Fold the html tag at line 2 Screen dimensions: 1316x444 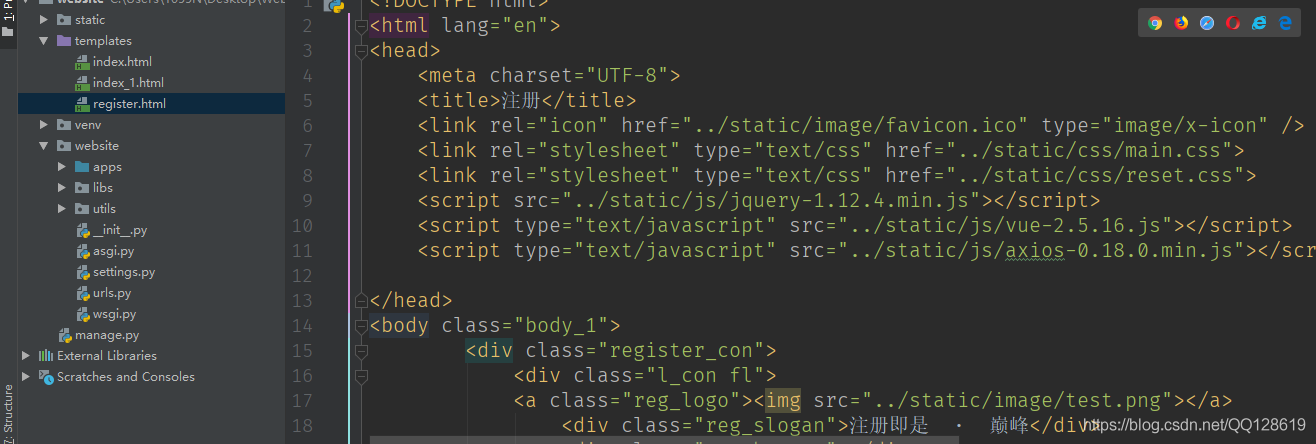coord(361,26)
